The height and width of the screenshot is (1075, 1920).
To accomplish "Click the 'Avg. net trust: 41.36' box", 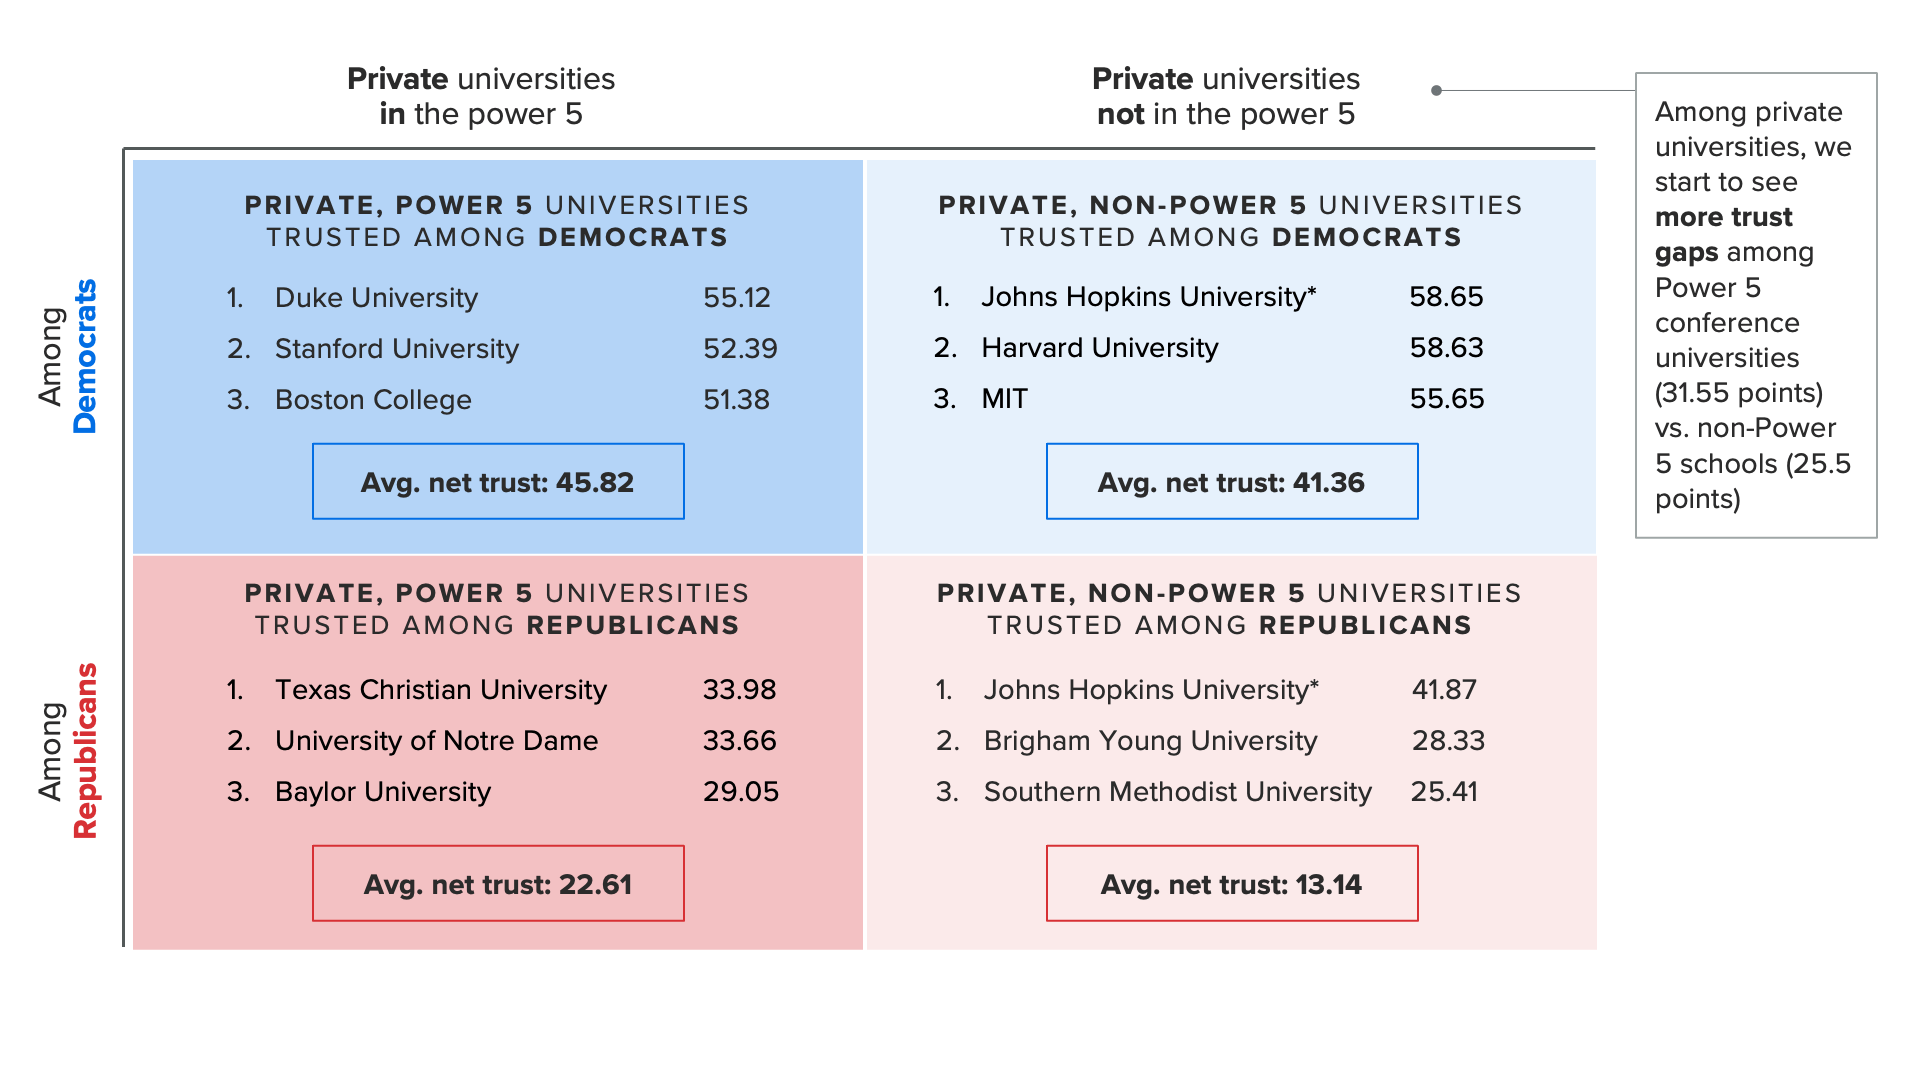I will [x=1231, y=482].
